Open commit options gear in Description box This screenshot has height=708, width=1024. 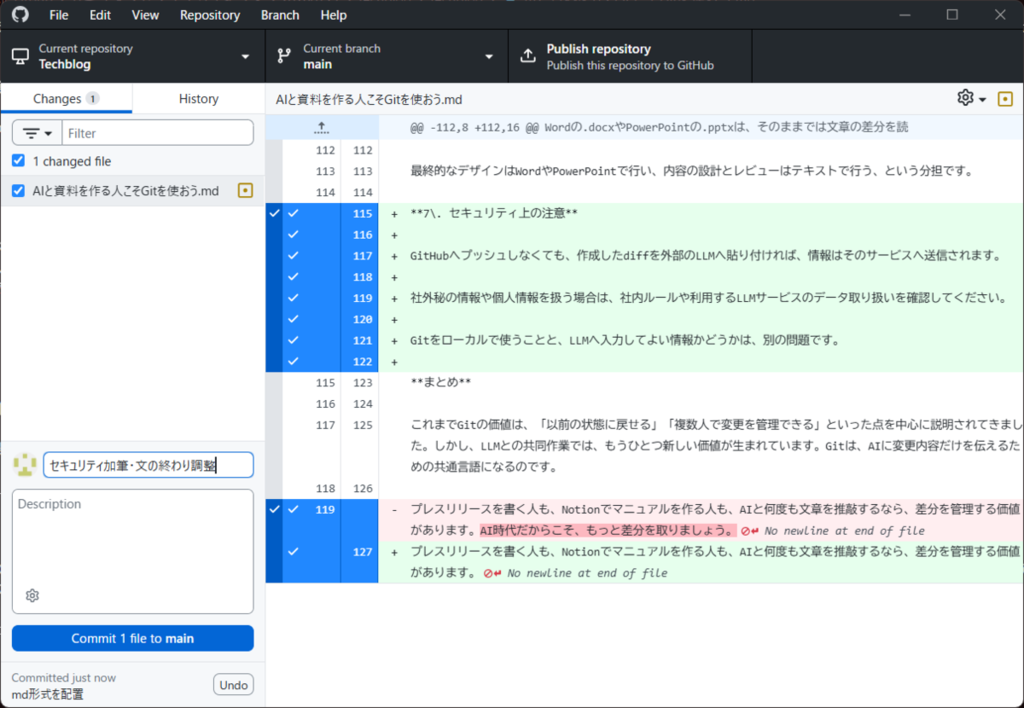click(x=32, y=595)
